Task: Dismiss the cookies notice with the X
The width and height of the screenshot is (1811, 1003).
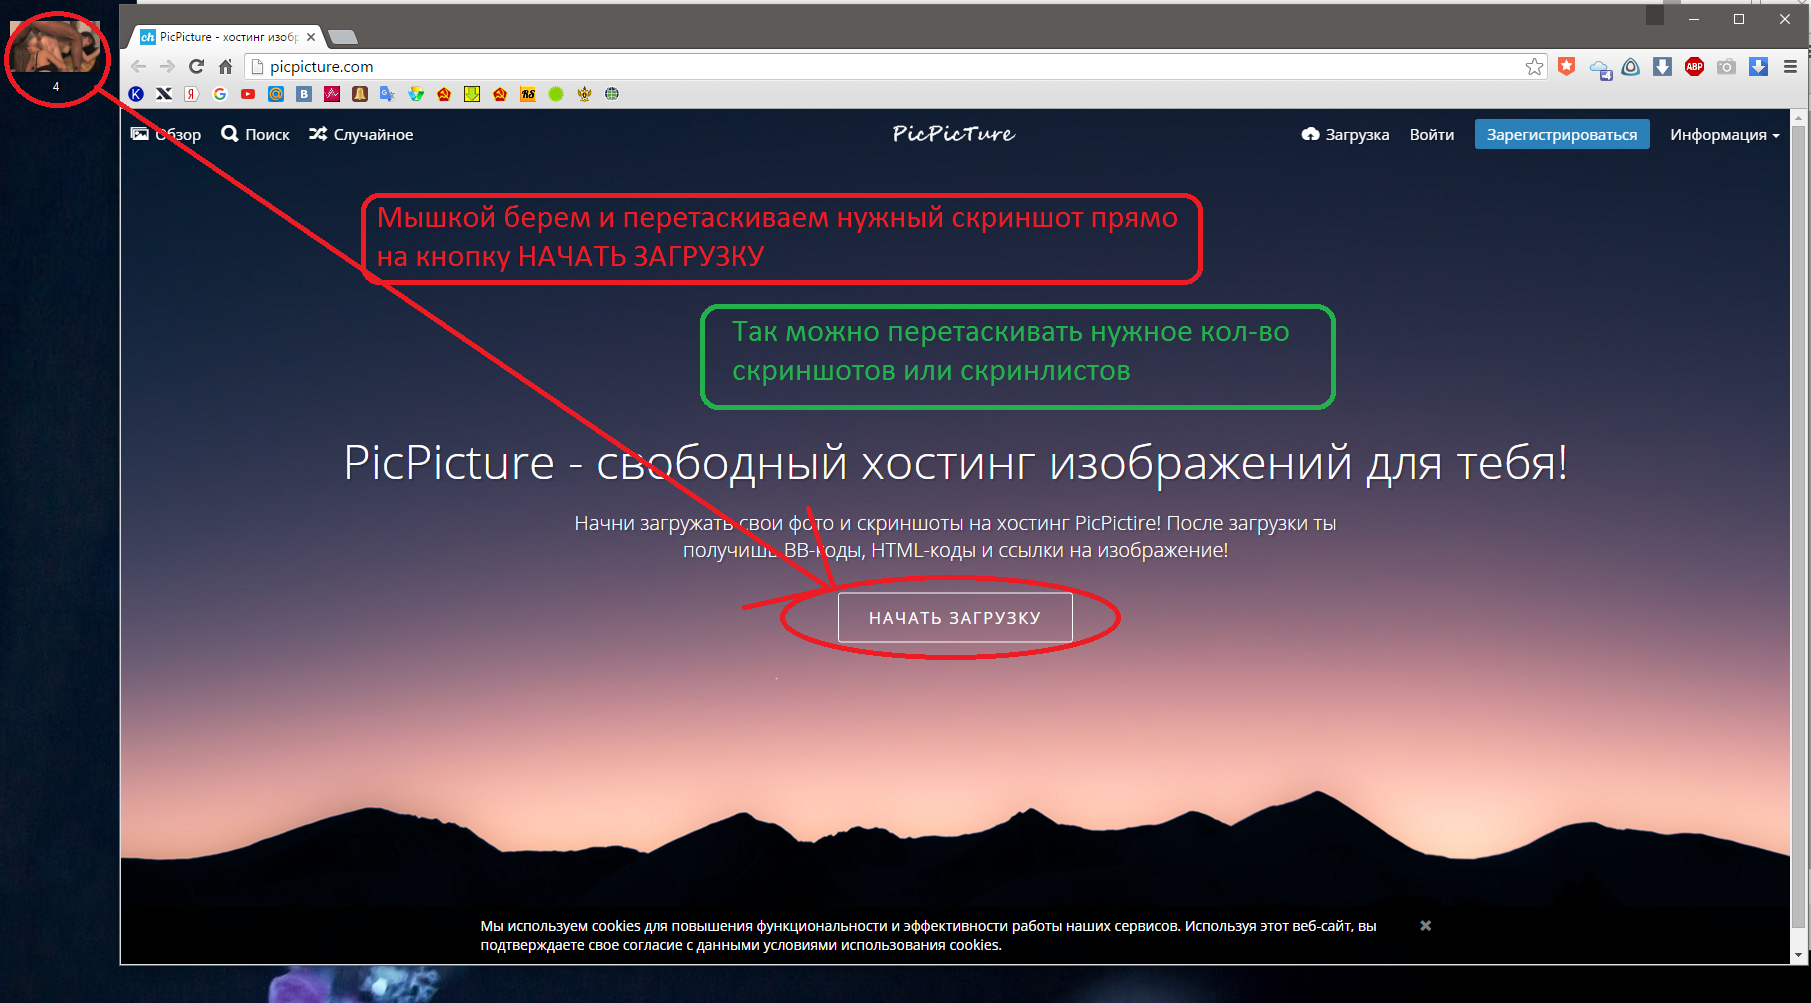Action: click(x=1426, y=926)
